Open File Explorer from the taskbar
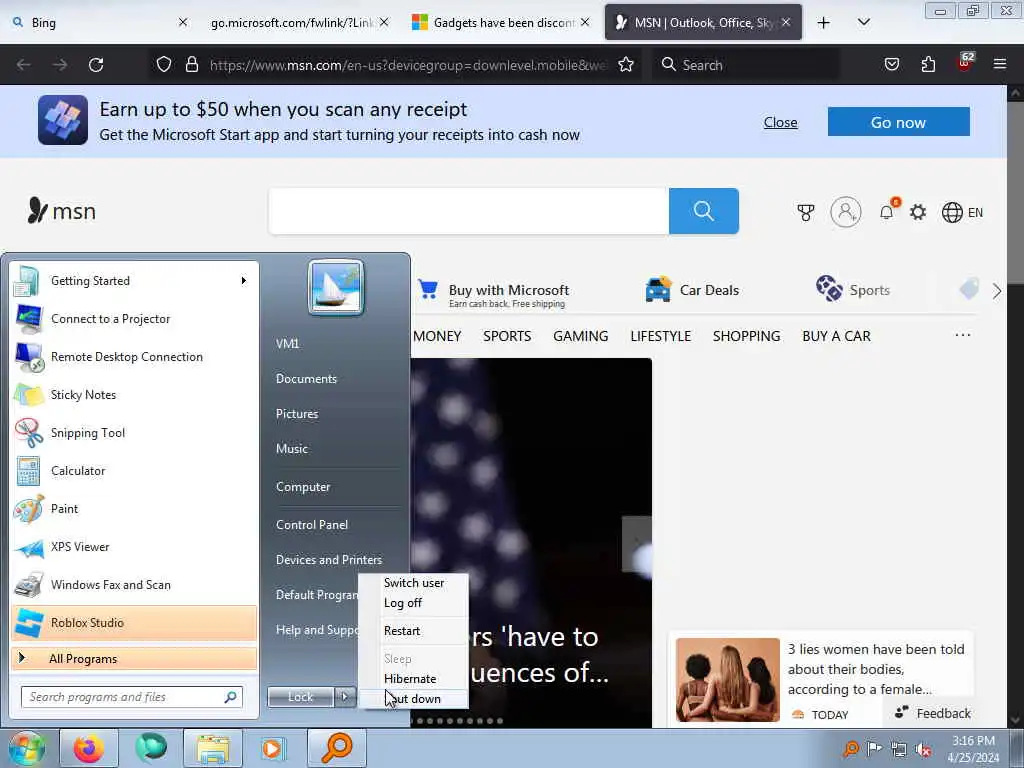This screenshot has width=1024, height=768. pos(213,748)
